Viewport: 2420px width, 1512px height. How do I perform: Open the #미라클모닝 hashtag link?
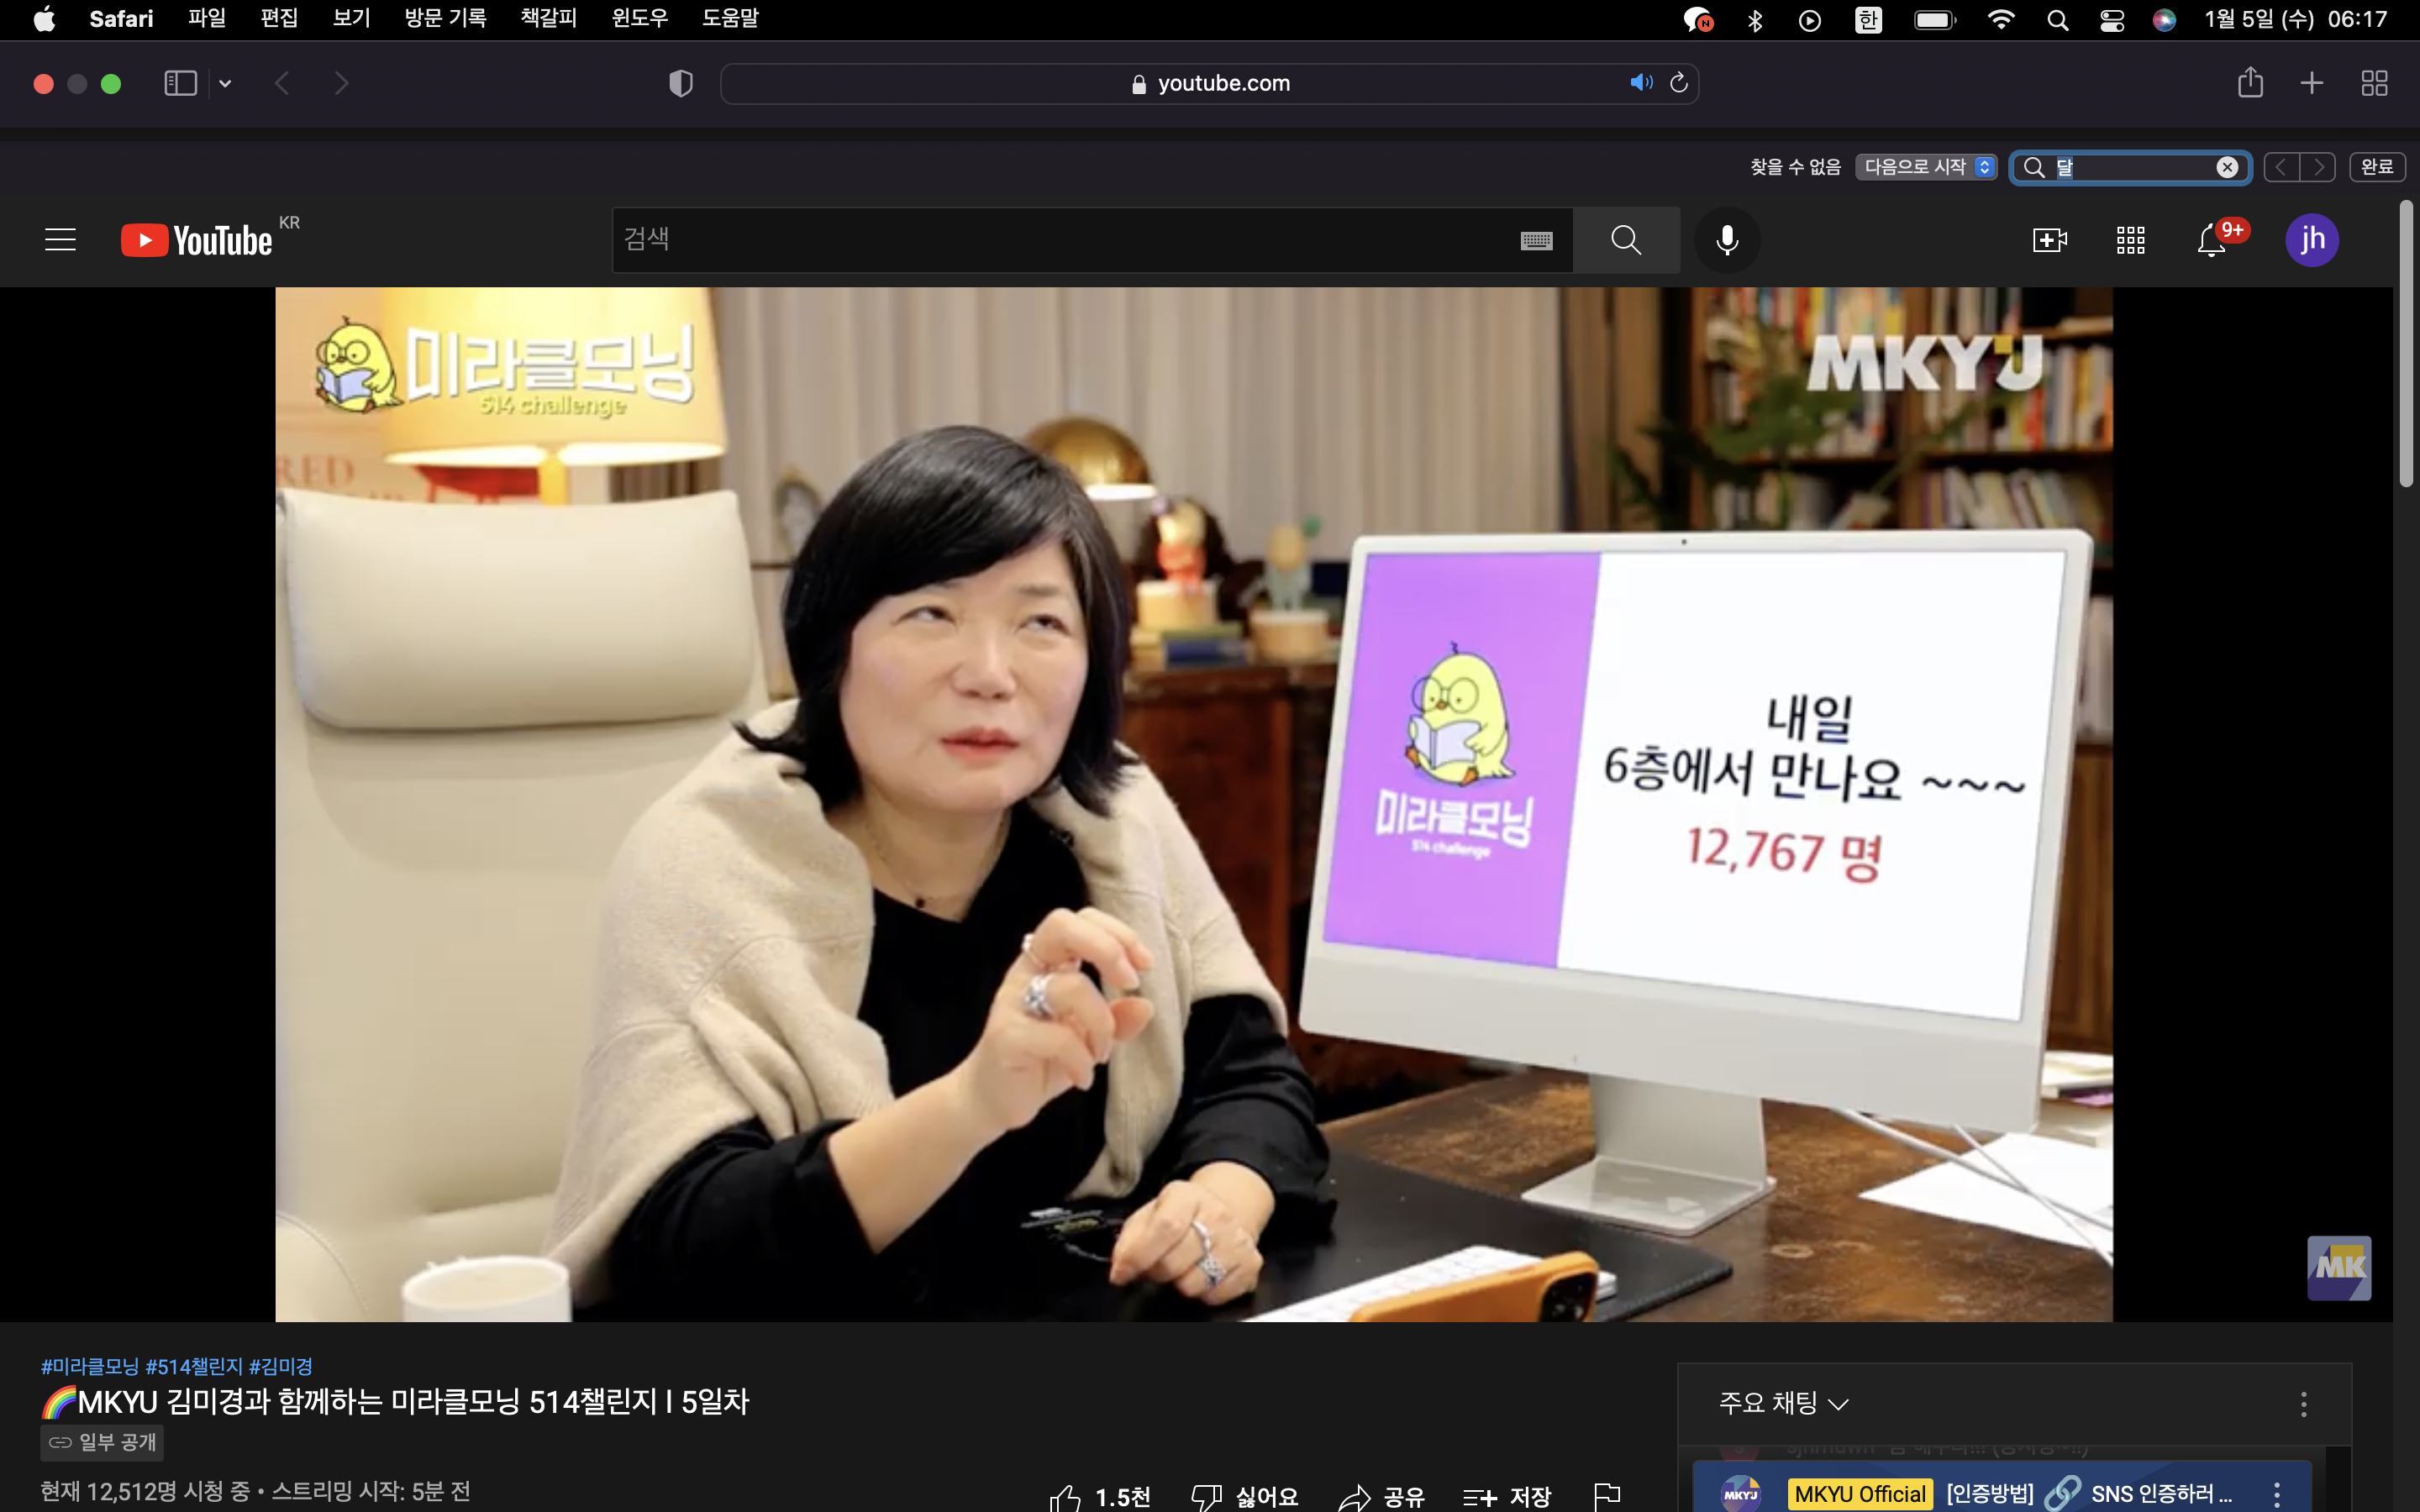pos(90,1366)
